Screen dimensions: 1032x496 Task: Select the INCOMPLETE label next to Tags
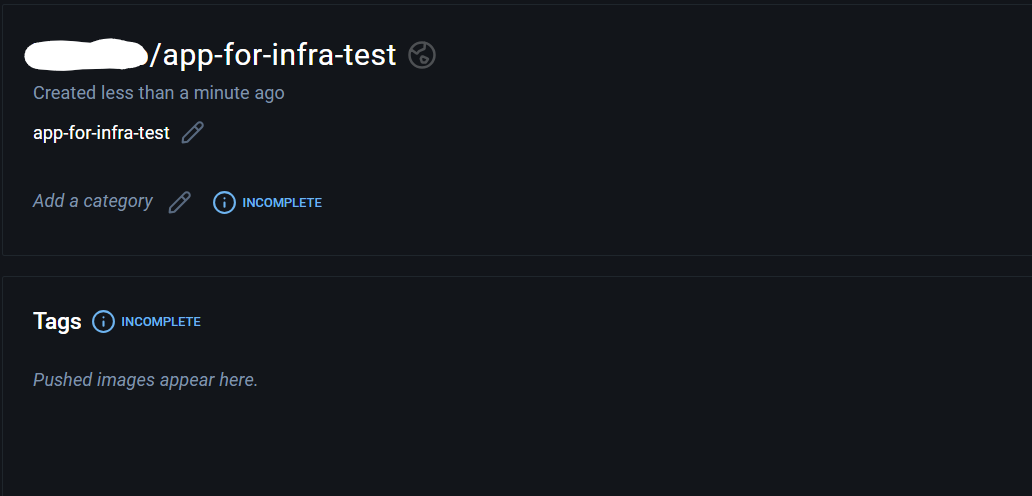pyautogui.click(x=161, y=322)
